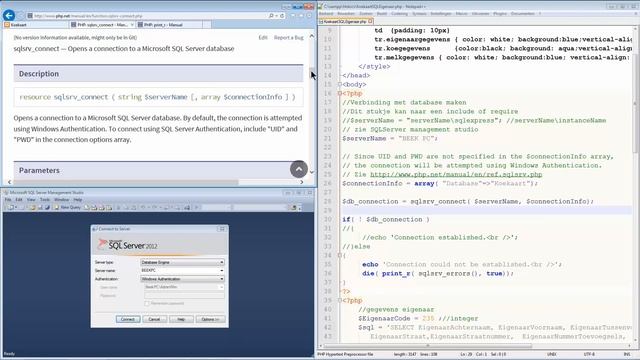Viewport: 640px width, 360px height.
Task: Open Edit menu in Management Studio
Action: (19, 200)
